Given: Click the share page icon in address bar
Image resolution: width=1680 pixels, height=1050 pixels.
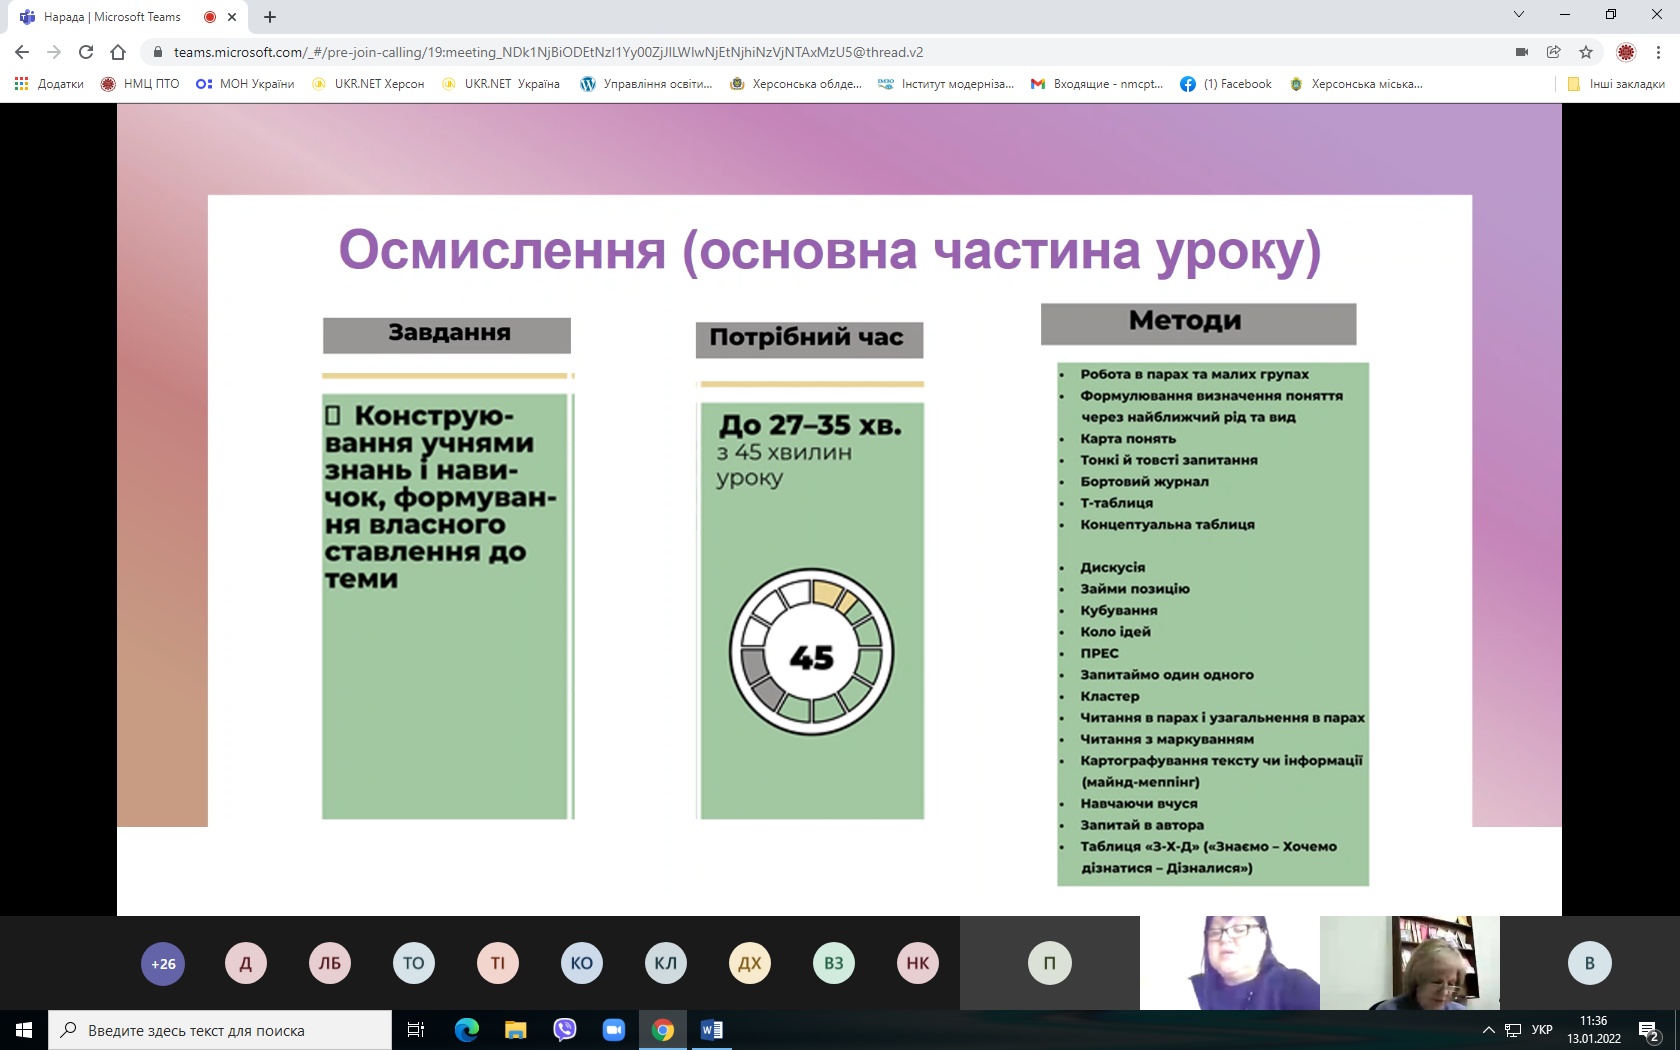Looking at the screenshot, I should click(x=1554, y=52).
